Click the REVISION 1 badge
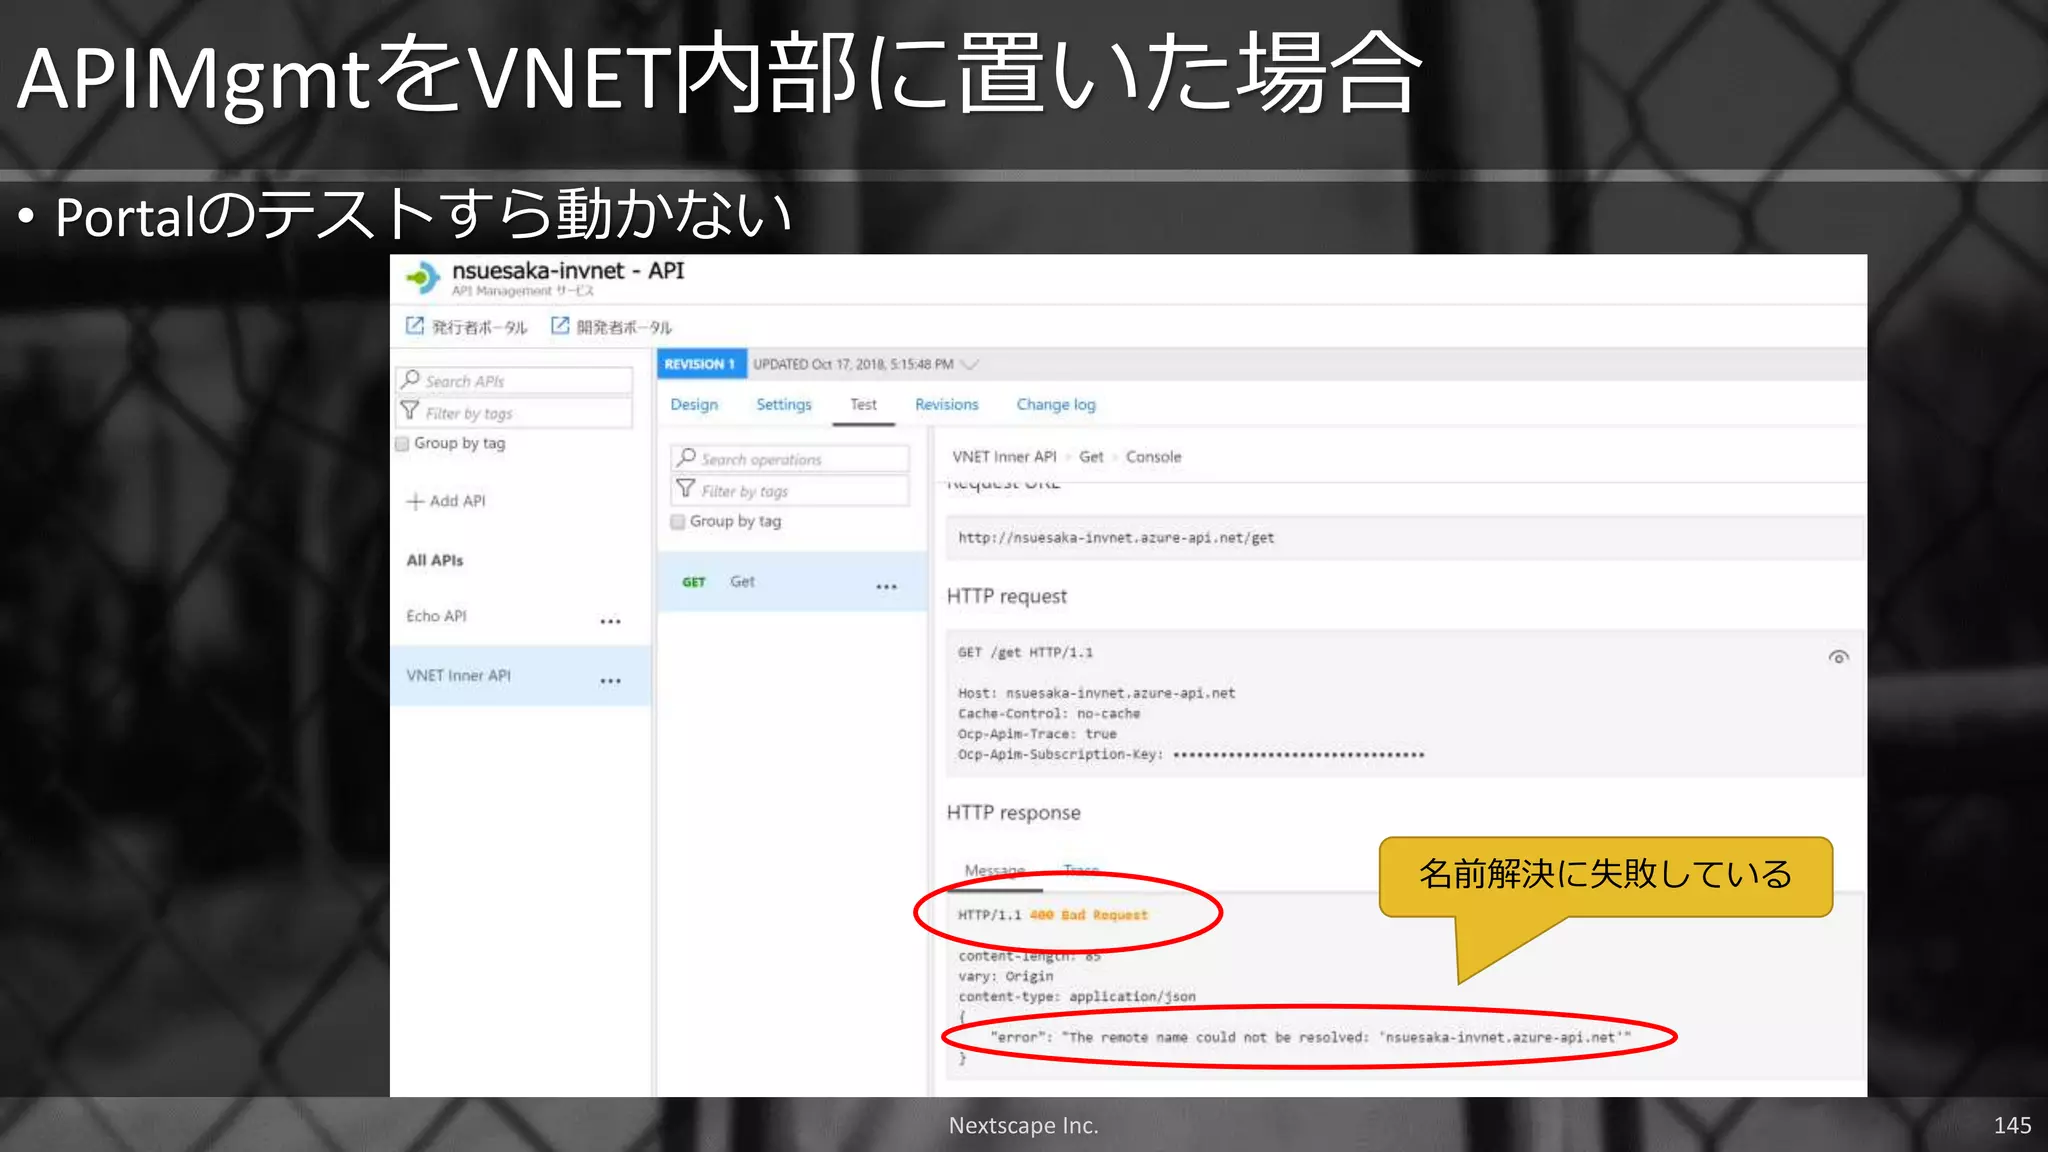The height and width of the screenshot is (1152, 2048). pos(700,364)
